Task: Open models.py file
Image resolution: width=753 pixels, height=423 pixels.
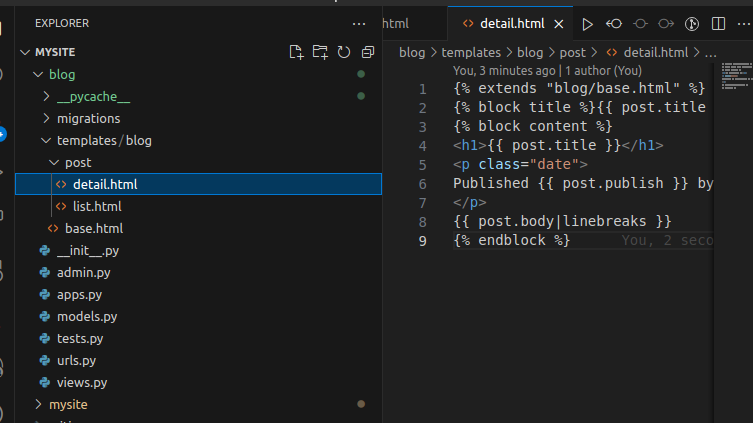Action: (199, 317)
